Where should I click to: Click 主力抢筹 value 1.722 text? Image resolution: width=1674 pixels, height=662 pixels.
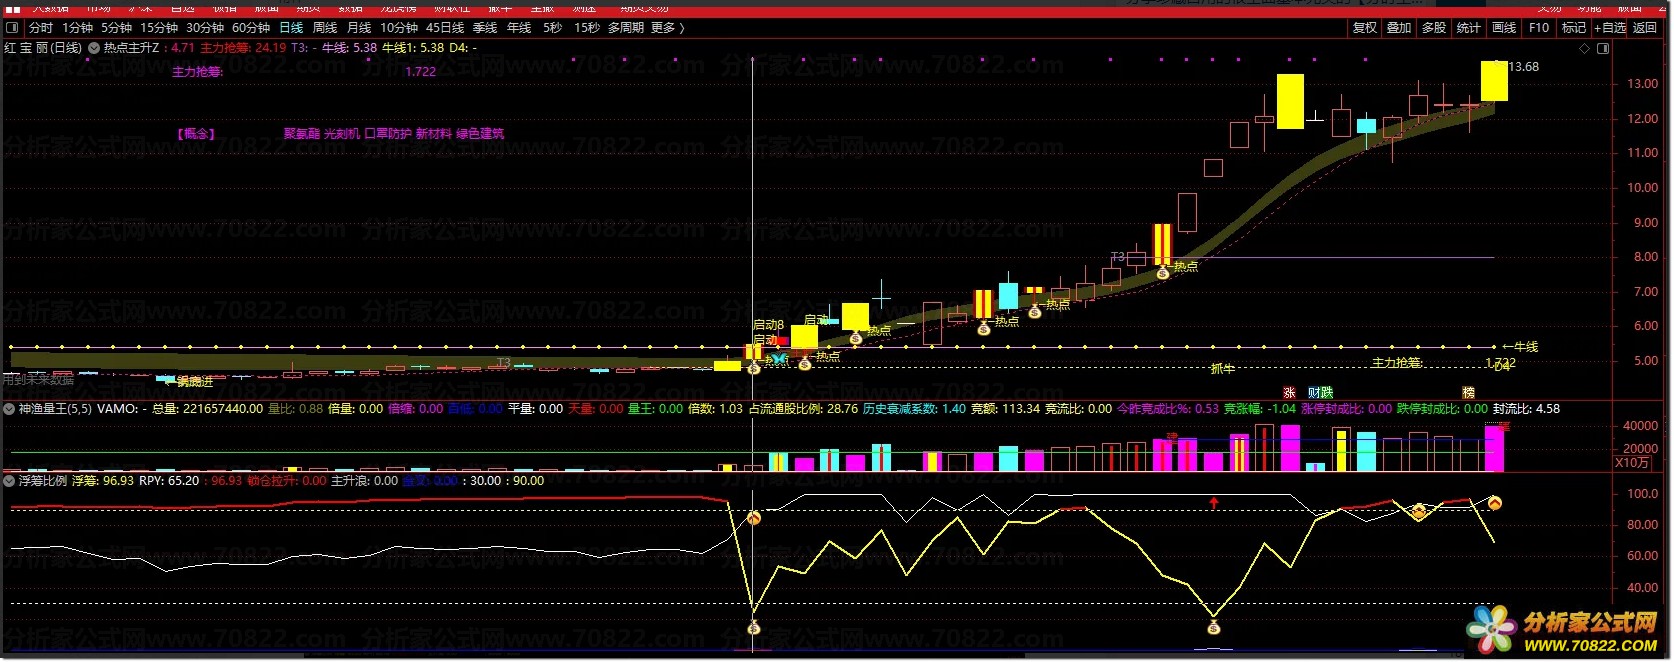click(420, 72)
